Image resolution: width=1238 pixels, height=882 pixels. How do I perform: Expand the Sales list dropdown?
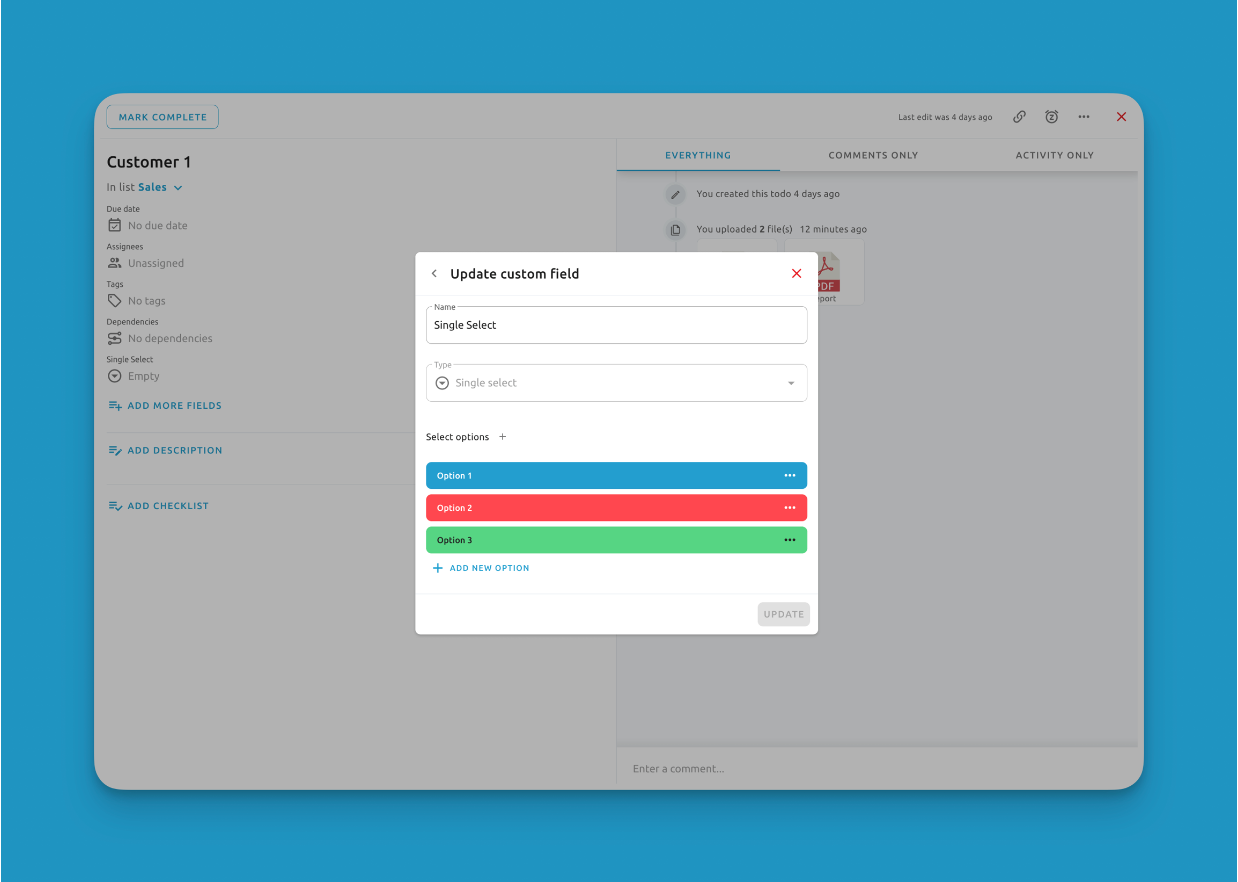[x=178, y=188]
